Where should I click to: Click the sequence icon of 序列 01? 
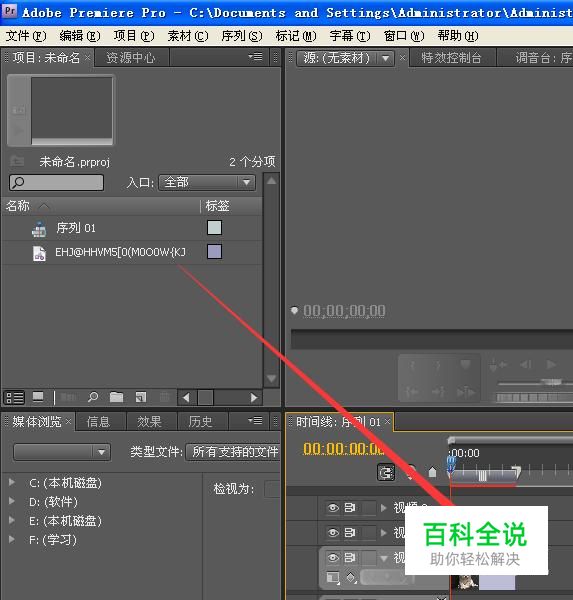pyautogui.click(x=39, y=229)
